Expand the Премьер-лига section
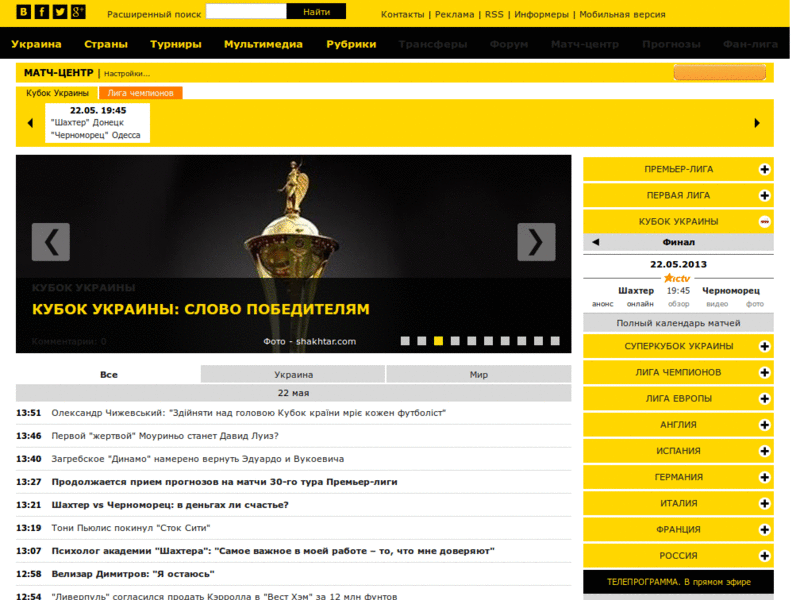This screenshot has width=800, height=600. [764, 169]
